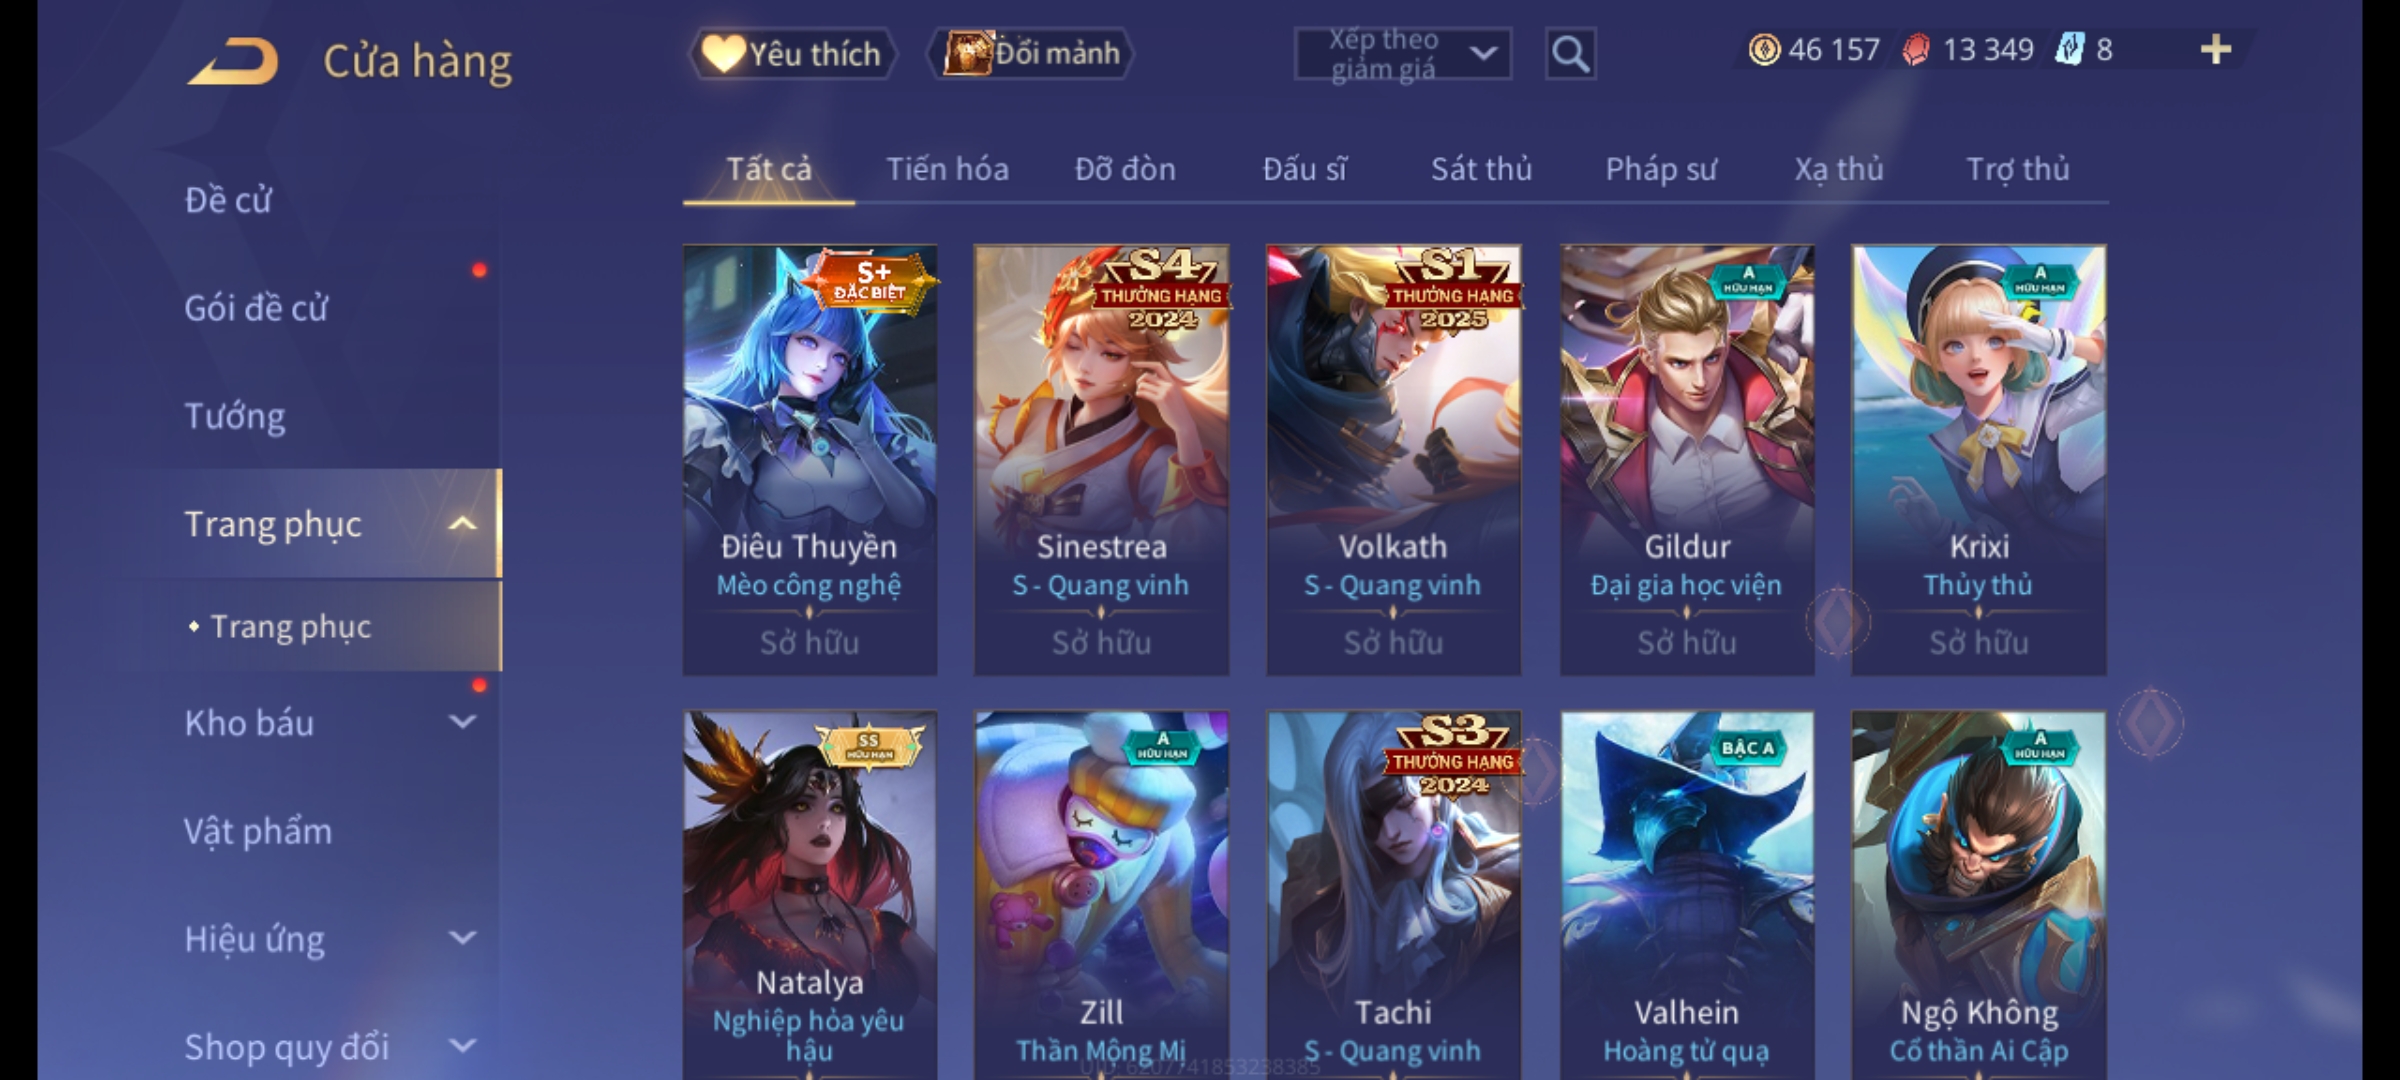Tap the plus icon to add currency
The height and width of the screenshot is (1080, 2400).
pyautogui.click(x=2216, y=50)
